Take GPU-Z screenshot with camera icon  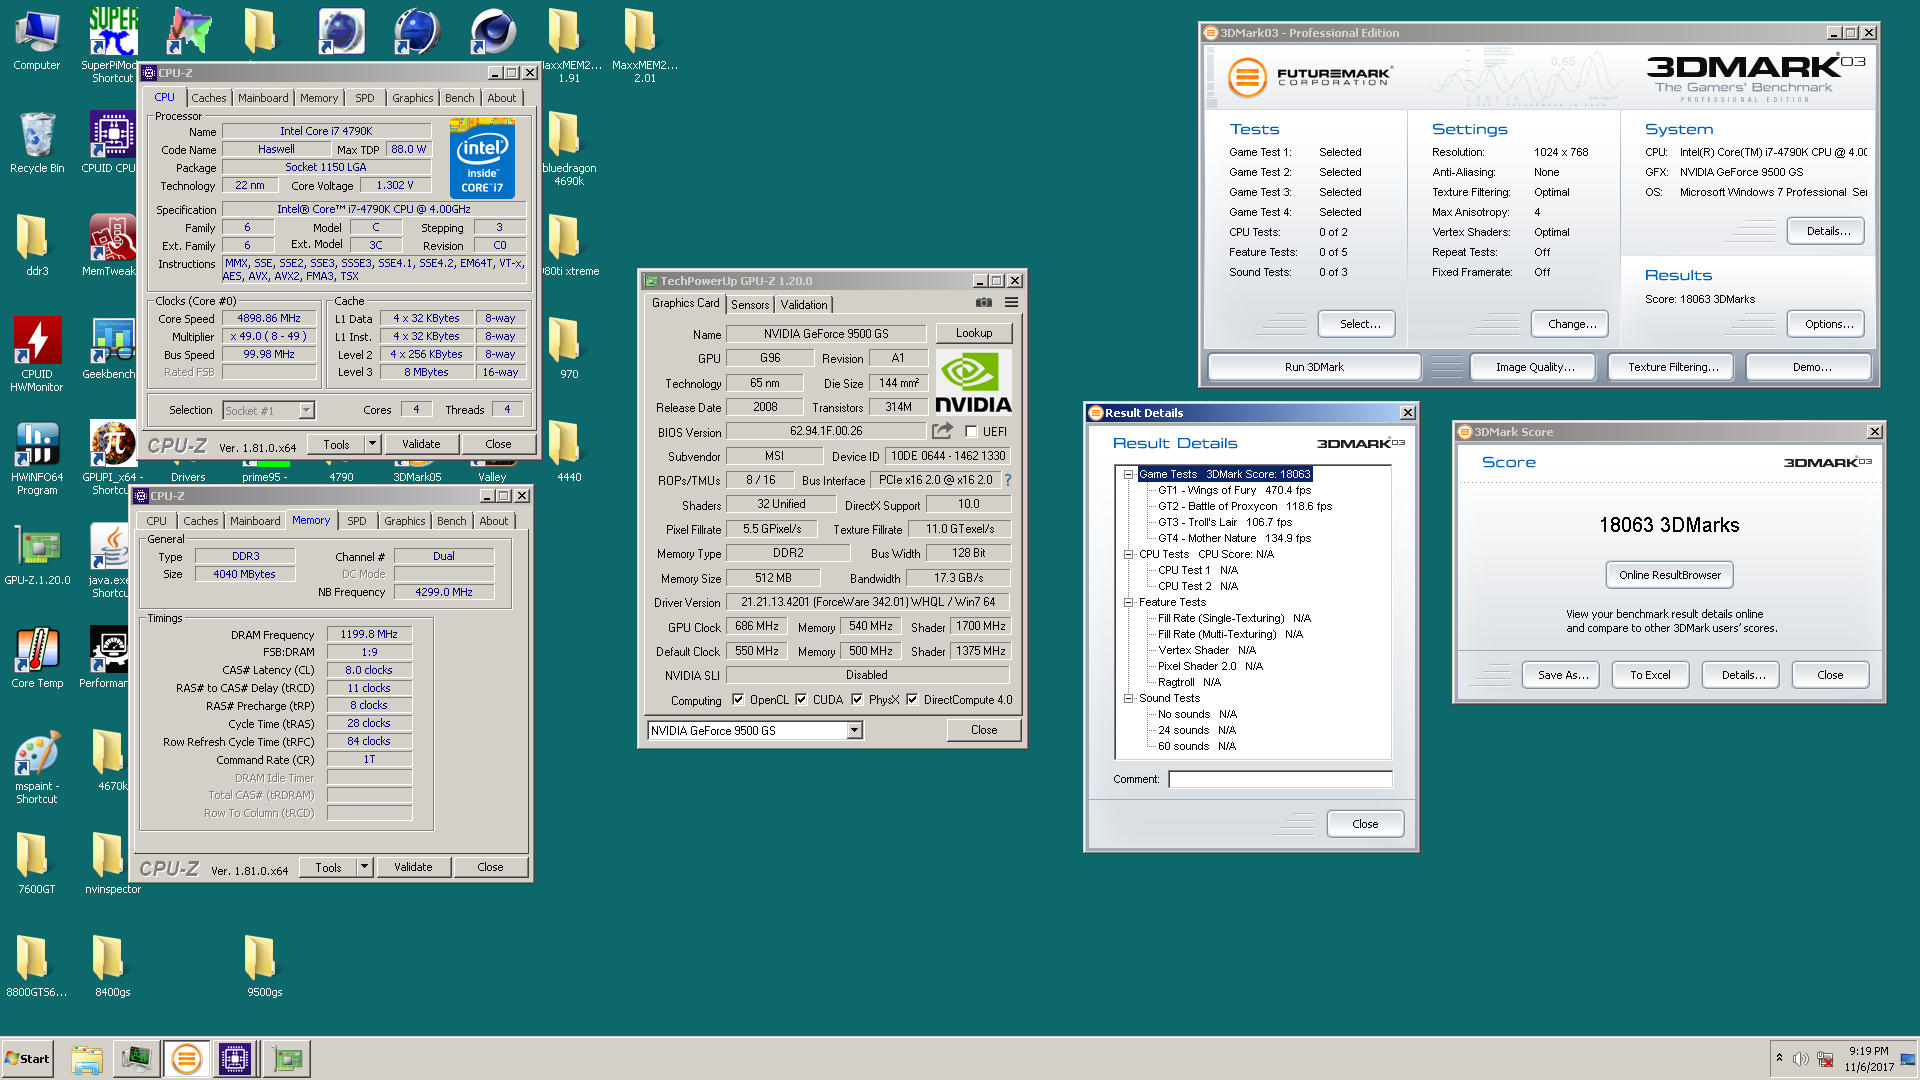pyautogui.click(x=984, y=302)
